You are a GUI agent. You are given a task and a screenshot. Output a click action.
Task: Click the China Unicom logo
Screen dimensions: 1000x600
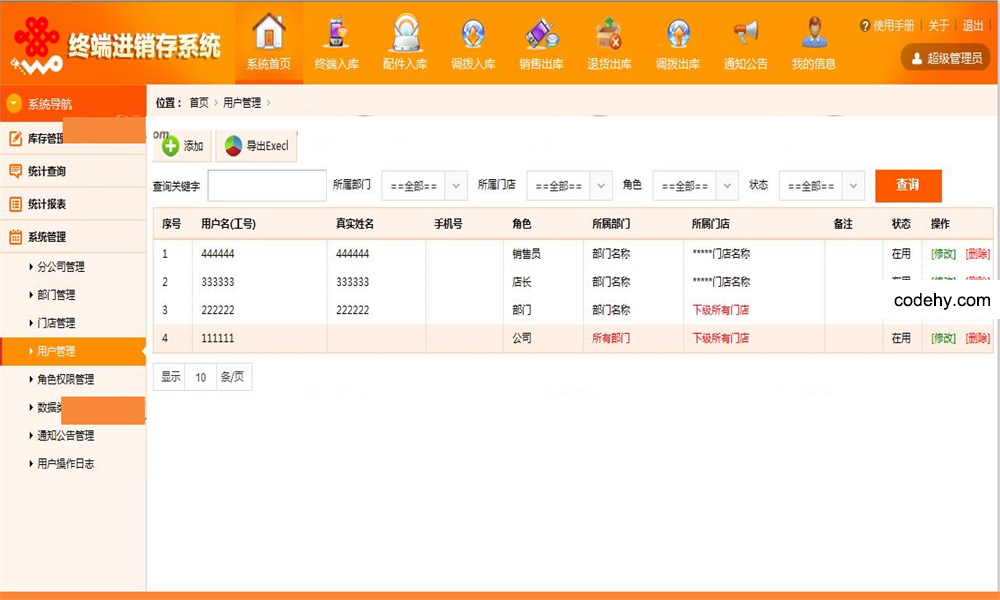pyautogui.click(x=36, y=43)
